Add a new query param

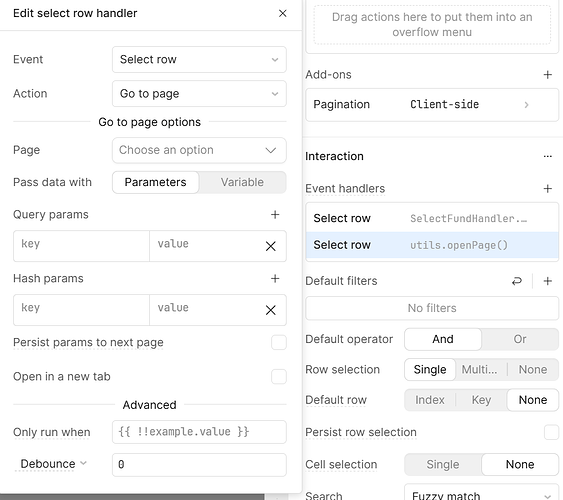coord(275,215)
